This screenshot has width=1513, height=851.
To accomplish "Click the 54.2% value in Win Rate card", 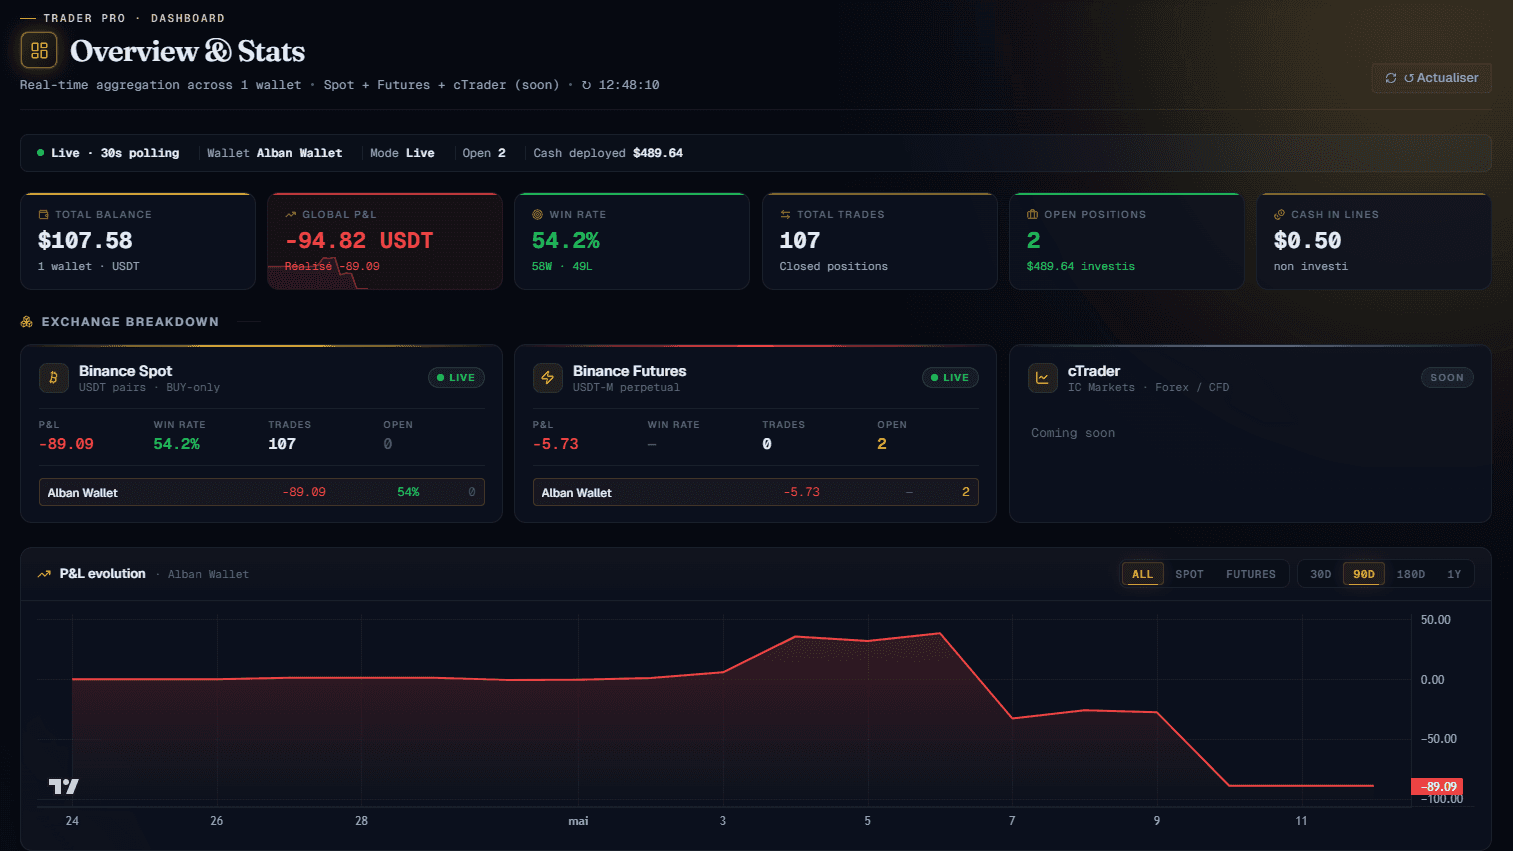I will [x=566, y=241].
